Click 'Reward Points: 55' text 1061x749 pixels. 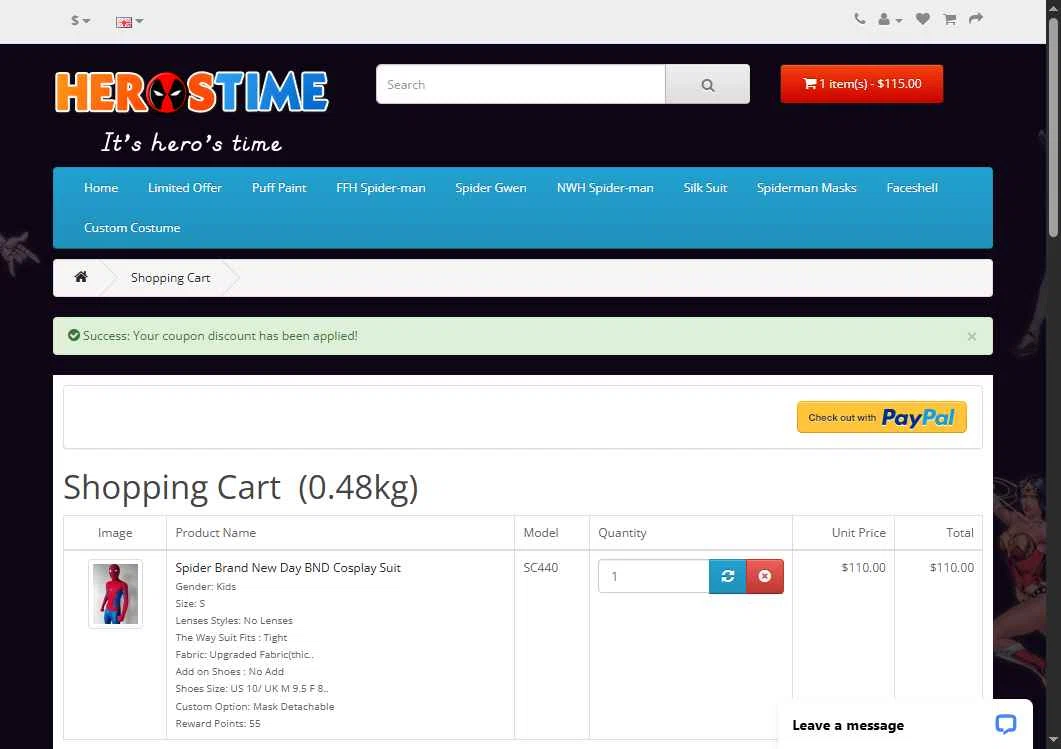coord(218,723)
